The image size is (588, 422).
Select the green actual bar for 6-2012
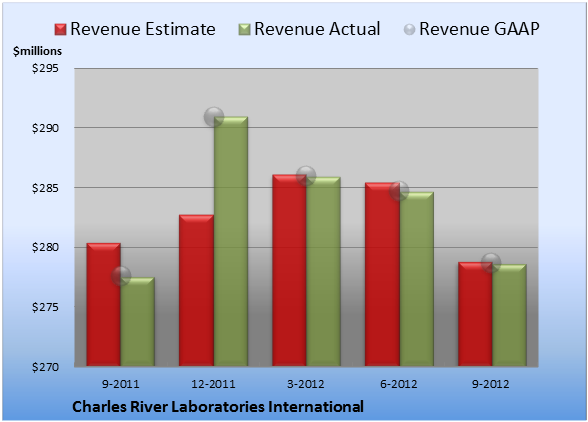pyautogui.click(x=416, y=279)
